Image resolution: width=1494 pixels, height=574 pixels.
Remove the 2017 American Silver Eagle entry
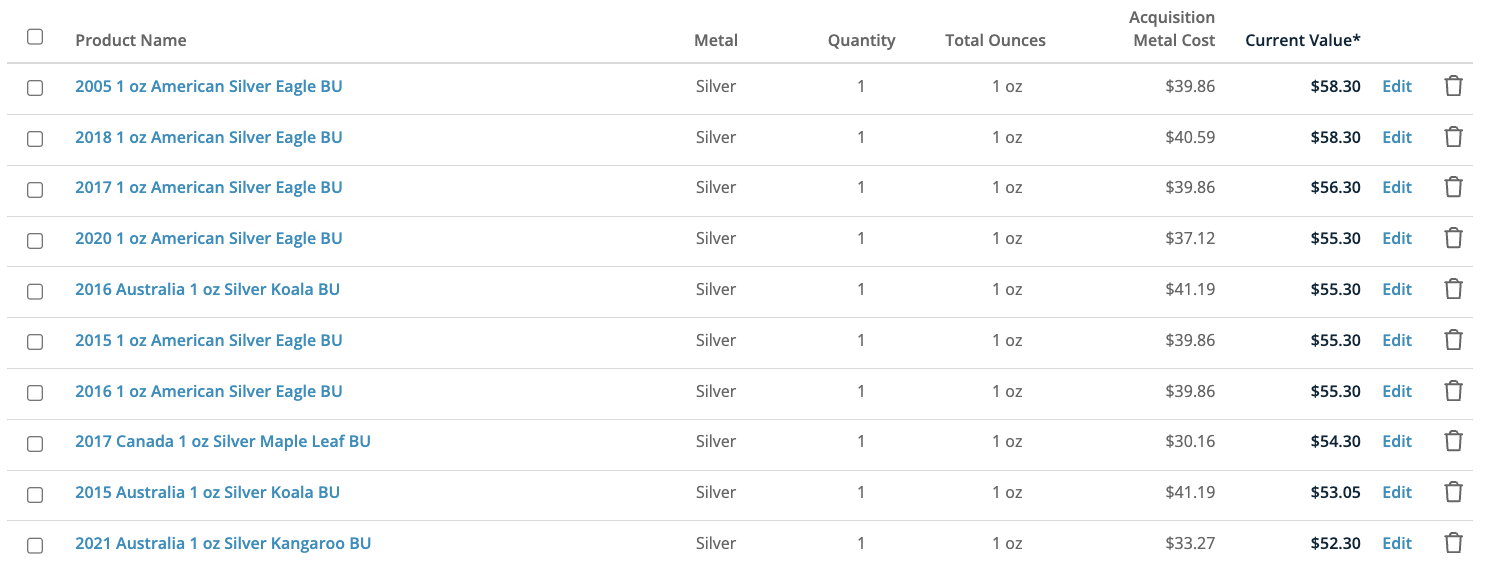click(1453, 187)
